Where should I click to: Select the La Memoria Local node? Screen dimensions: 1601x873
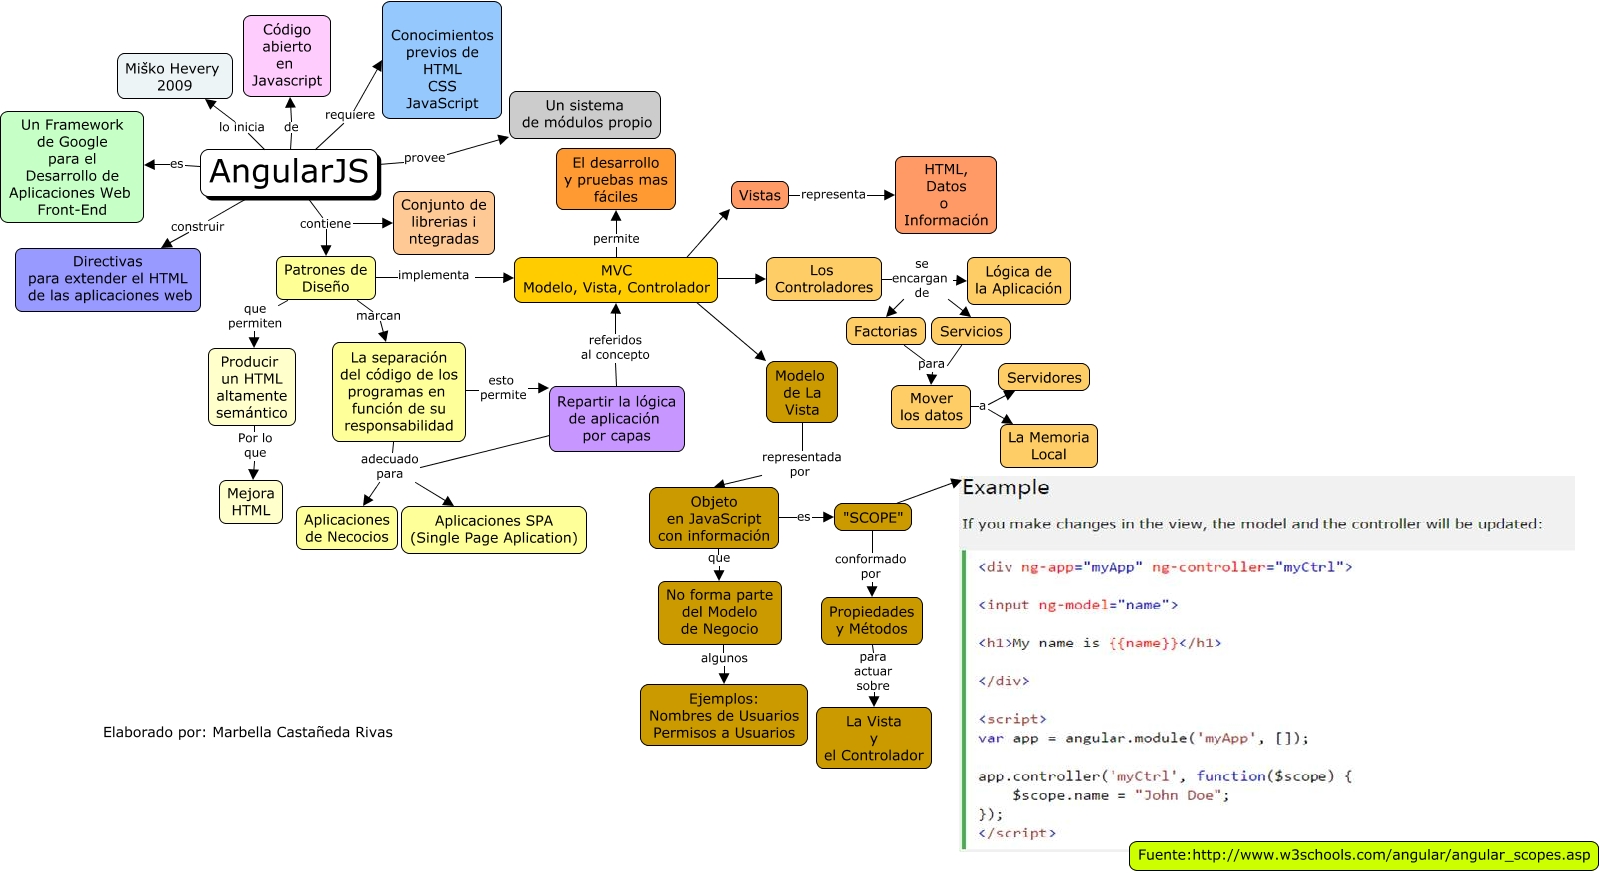pyautogui.click(x=1048, y=446)
